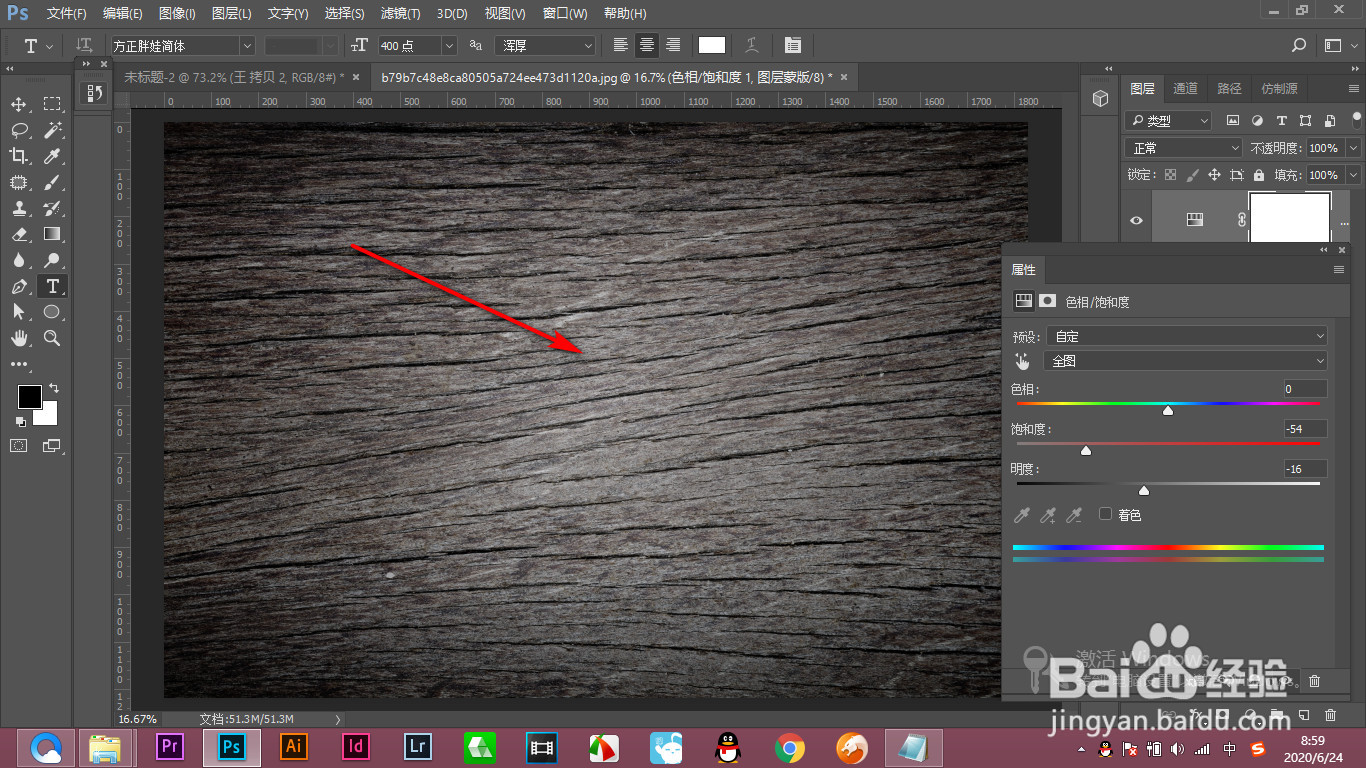Image resolution: width=1366 pixels, height=768 pixels.
Task: Open the search magnifier in options bar
Action: [x=1299, y=45]
